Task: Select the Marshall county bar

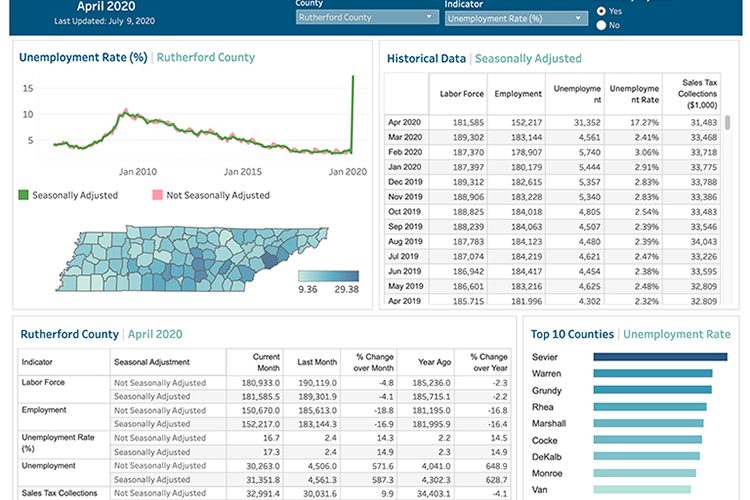Action: pyautogui.click(x=648, y=423)
